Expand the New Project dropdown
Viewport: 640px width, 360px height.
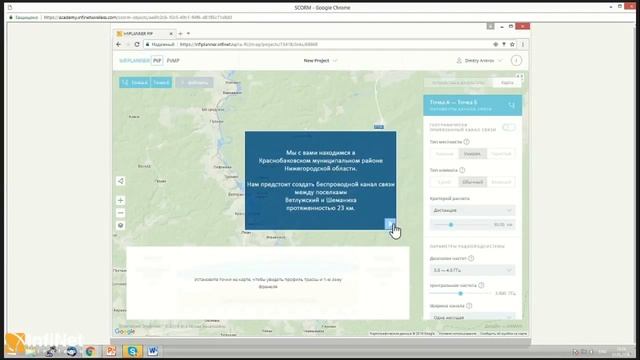click(320, 60)
